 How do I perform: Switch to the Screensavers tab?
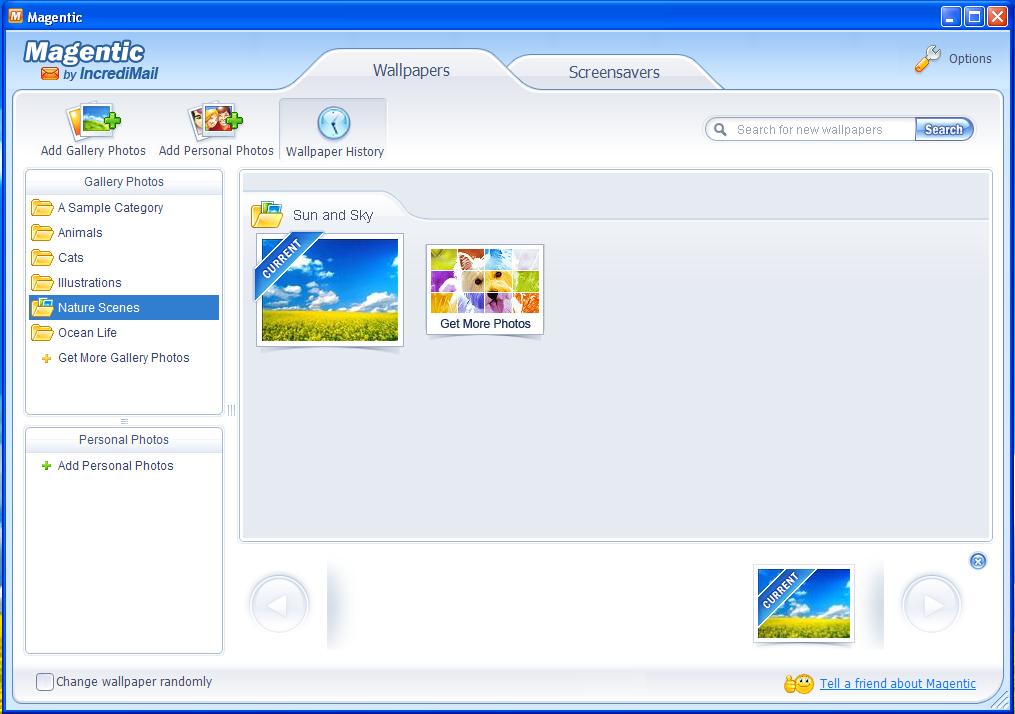tap(614, 72)
